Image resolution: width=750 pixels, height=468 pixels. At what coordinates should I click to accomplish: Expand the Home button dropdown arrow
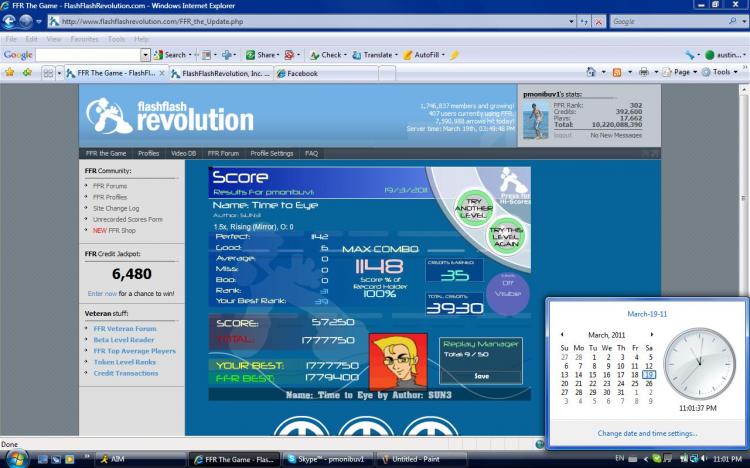pyautogui.click(x=603, y=72)
